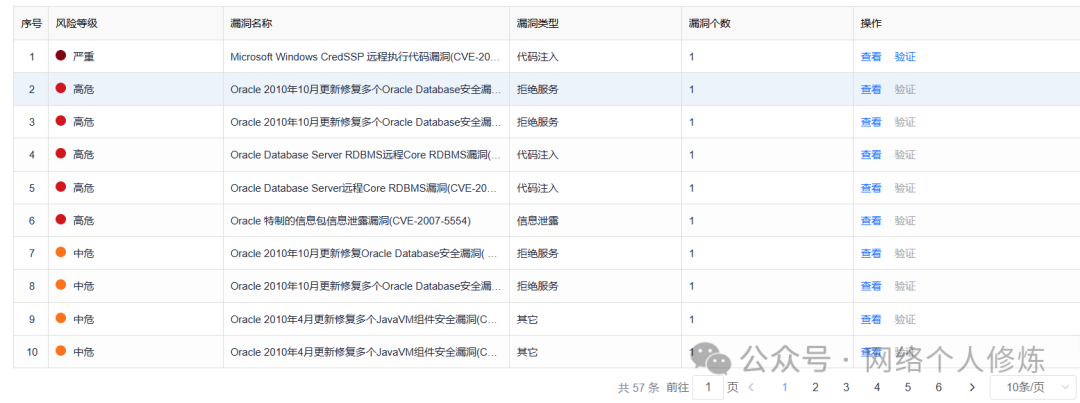Select the Oracle 2010年10月更新修复Oracle Database name in row 7
1080x403 pixels.
tap(364, 254)
